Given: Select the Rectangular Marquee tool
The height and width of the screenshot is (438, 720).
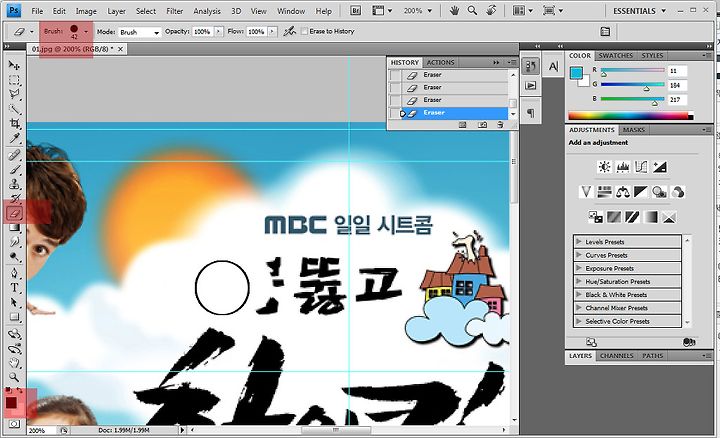Looking at the screenshot, I should point(14,80).
